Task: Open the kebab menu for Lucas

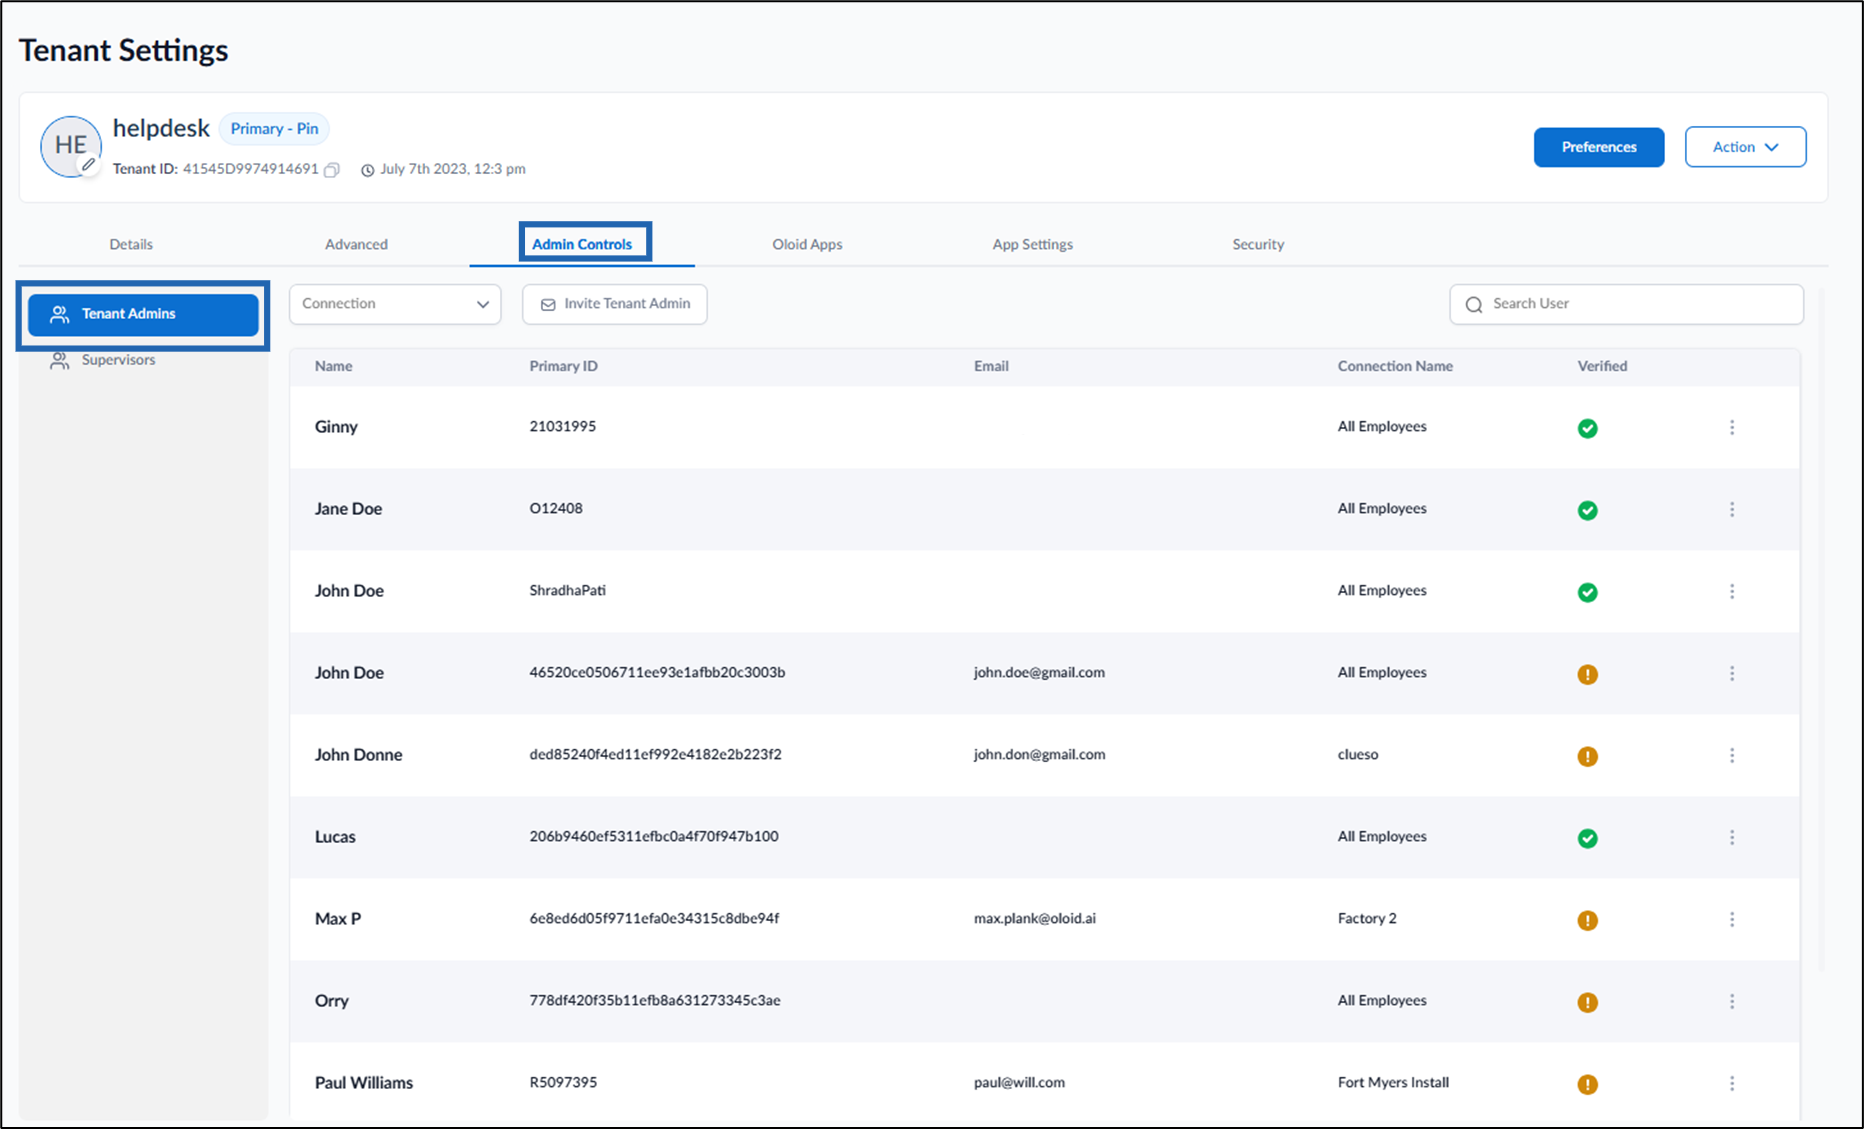Action: tap(1732, 837)
